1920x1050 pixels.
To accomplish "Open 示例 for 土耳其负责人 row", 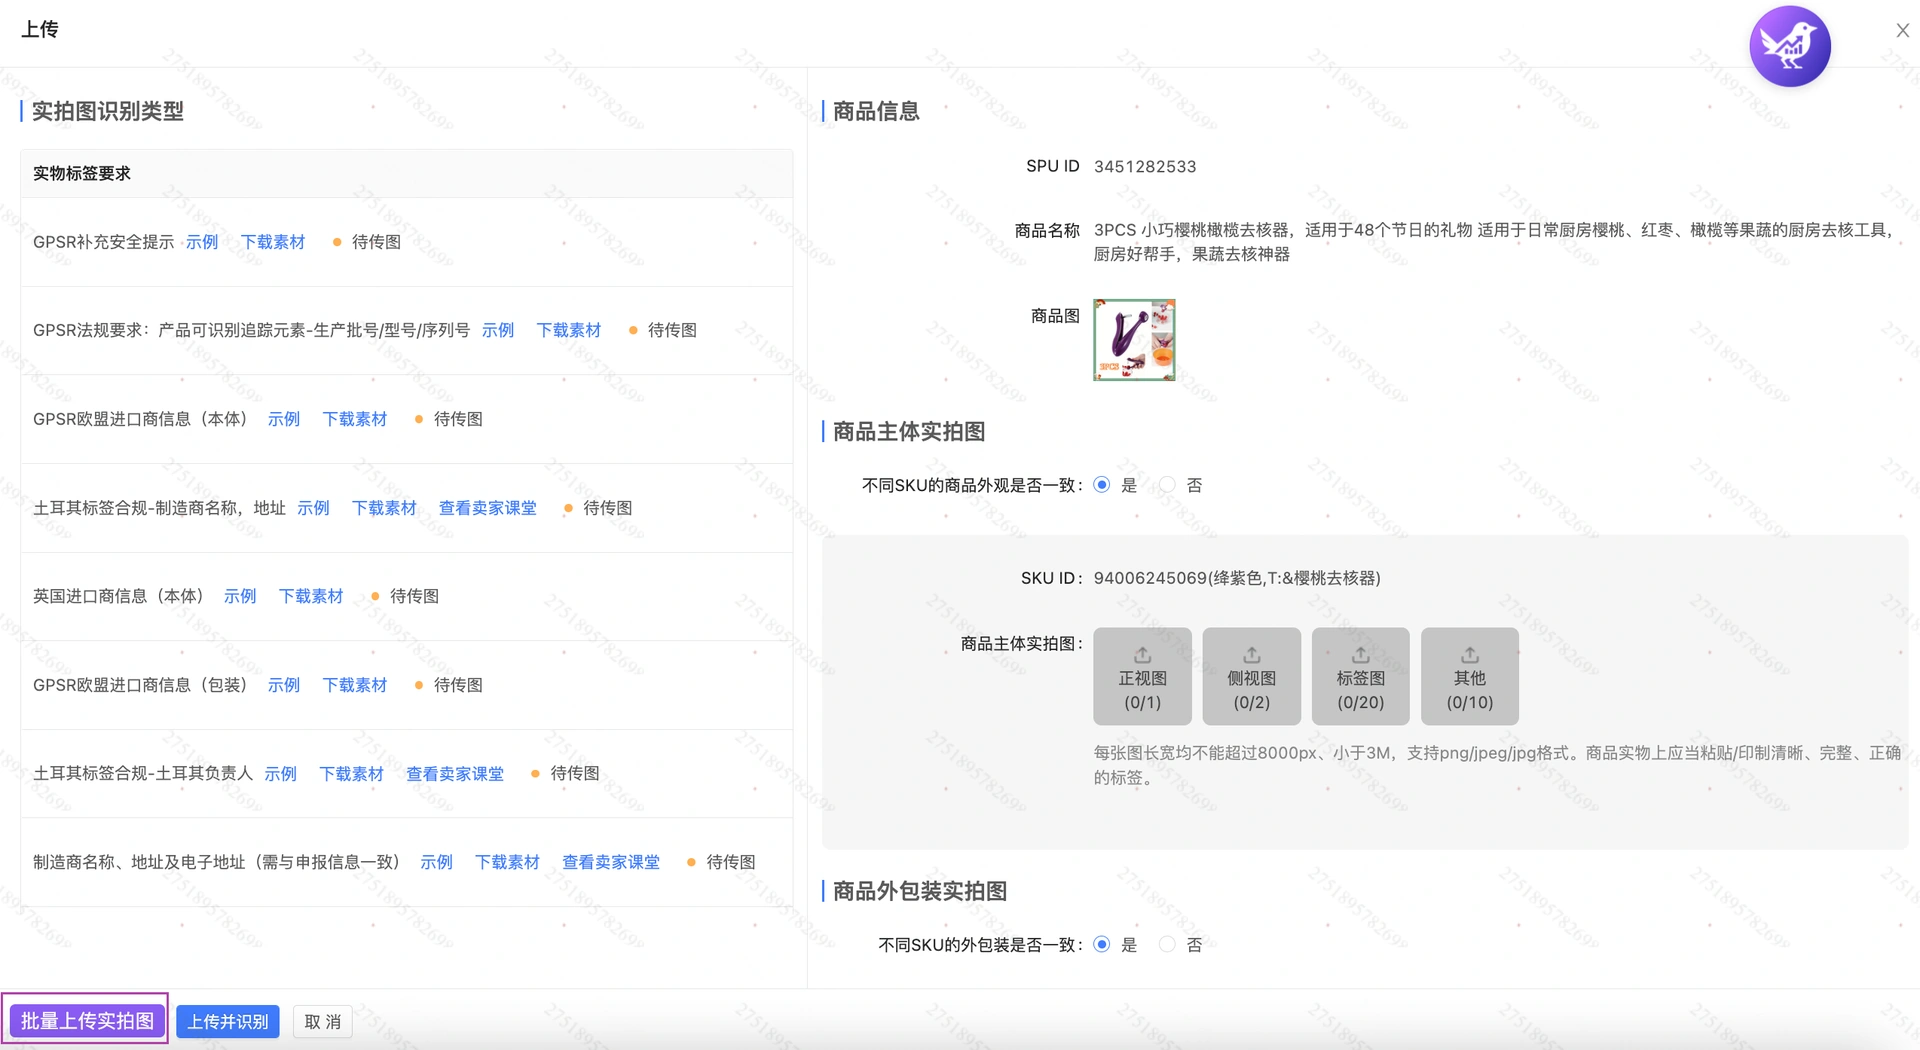I will tap(281, 773).
